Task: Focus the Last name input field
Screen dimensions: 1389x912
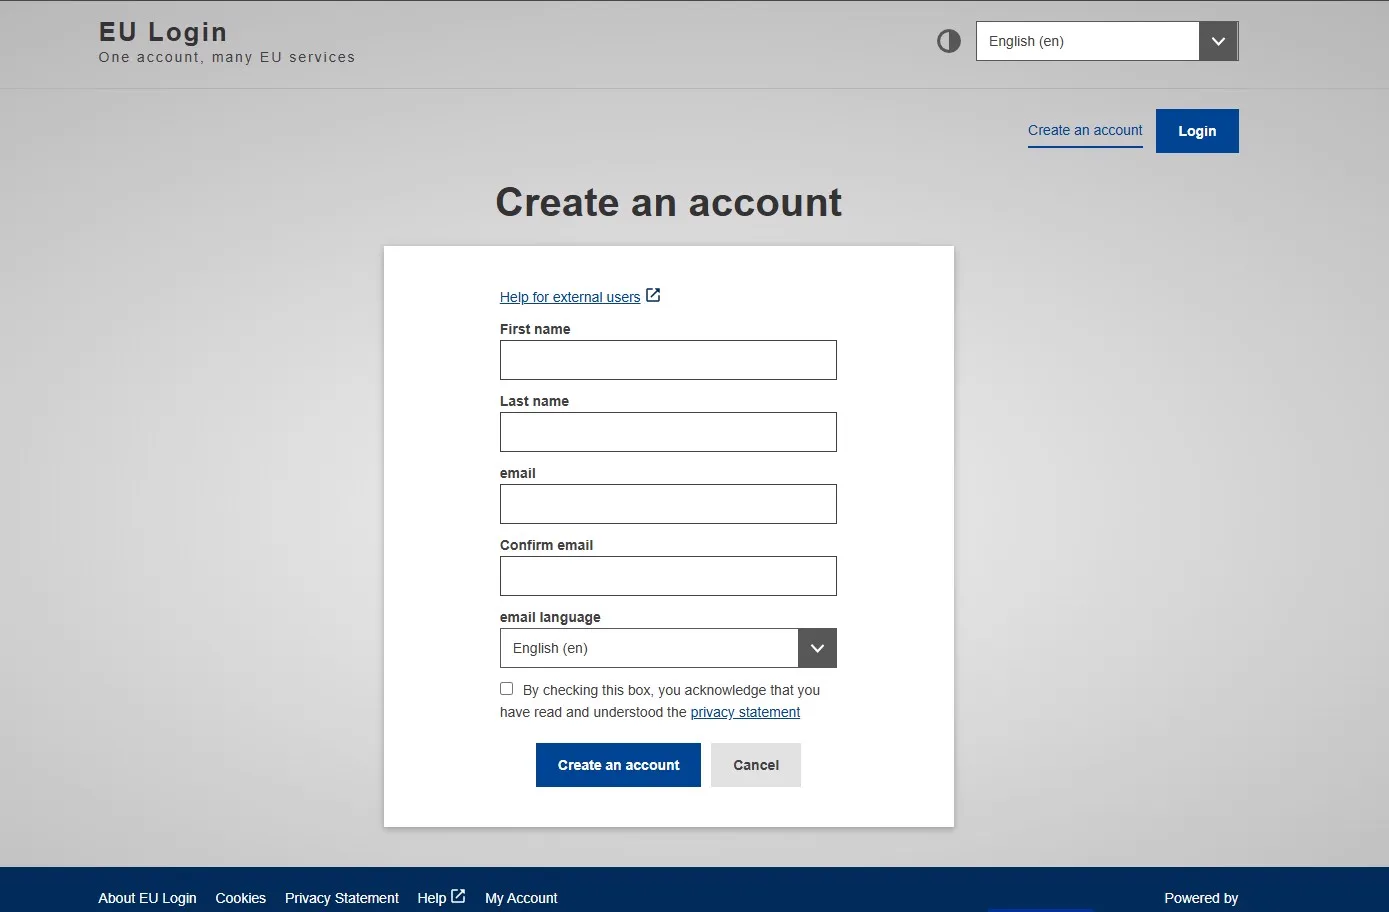Action: point(668,432)
